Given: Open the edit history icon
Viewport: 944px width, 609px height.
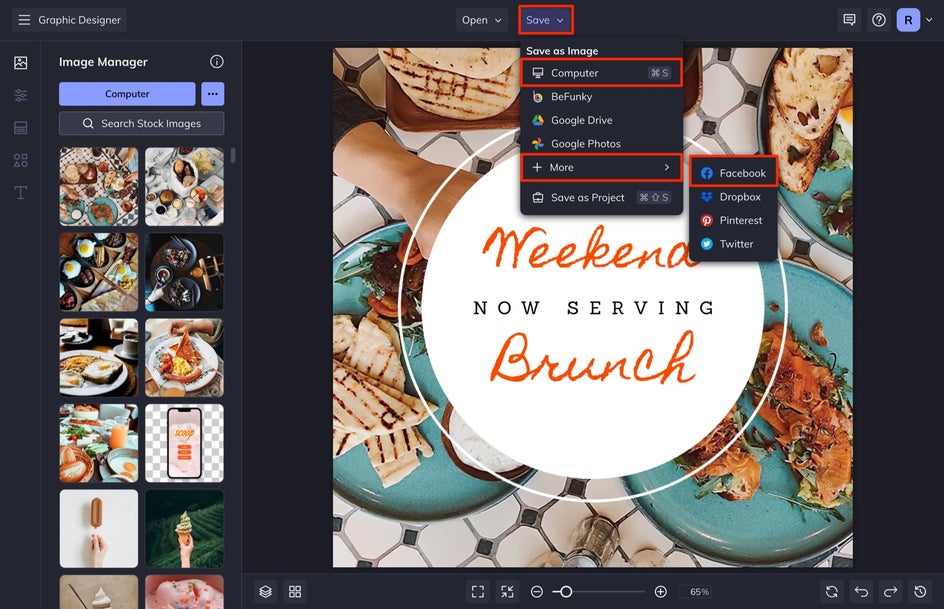Looking at the screenshot, I should (921, 592).
